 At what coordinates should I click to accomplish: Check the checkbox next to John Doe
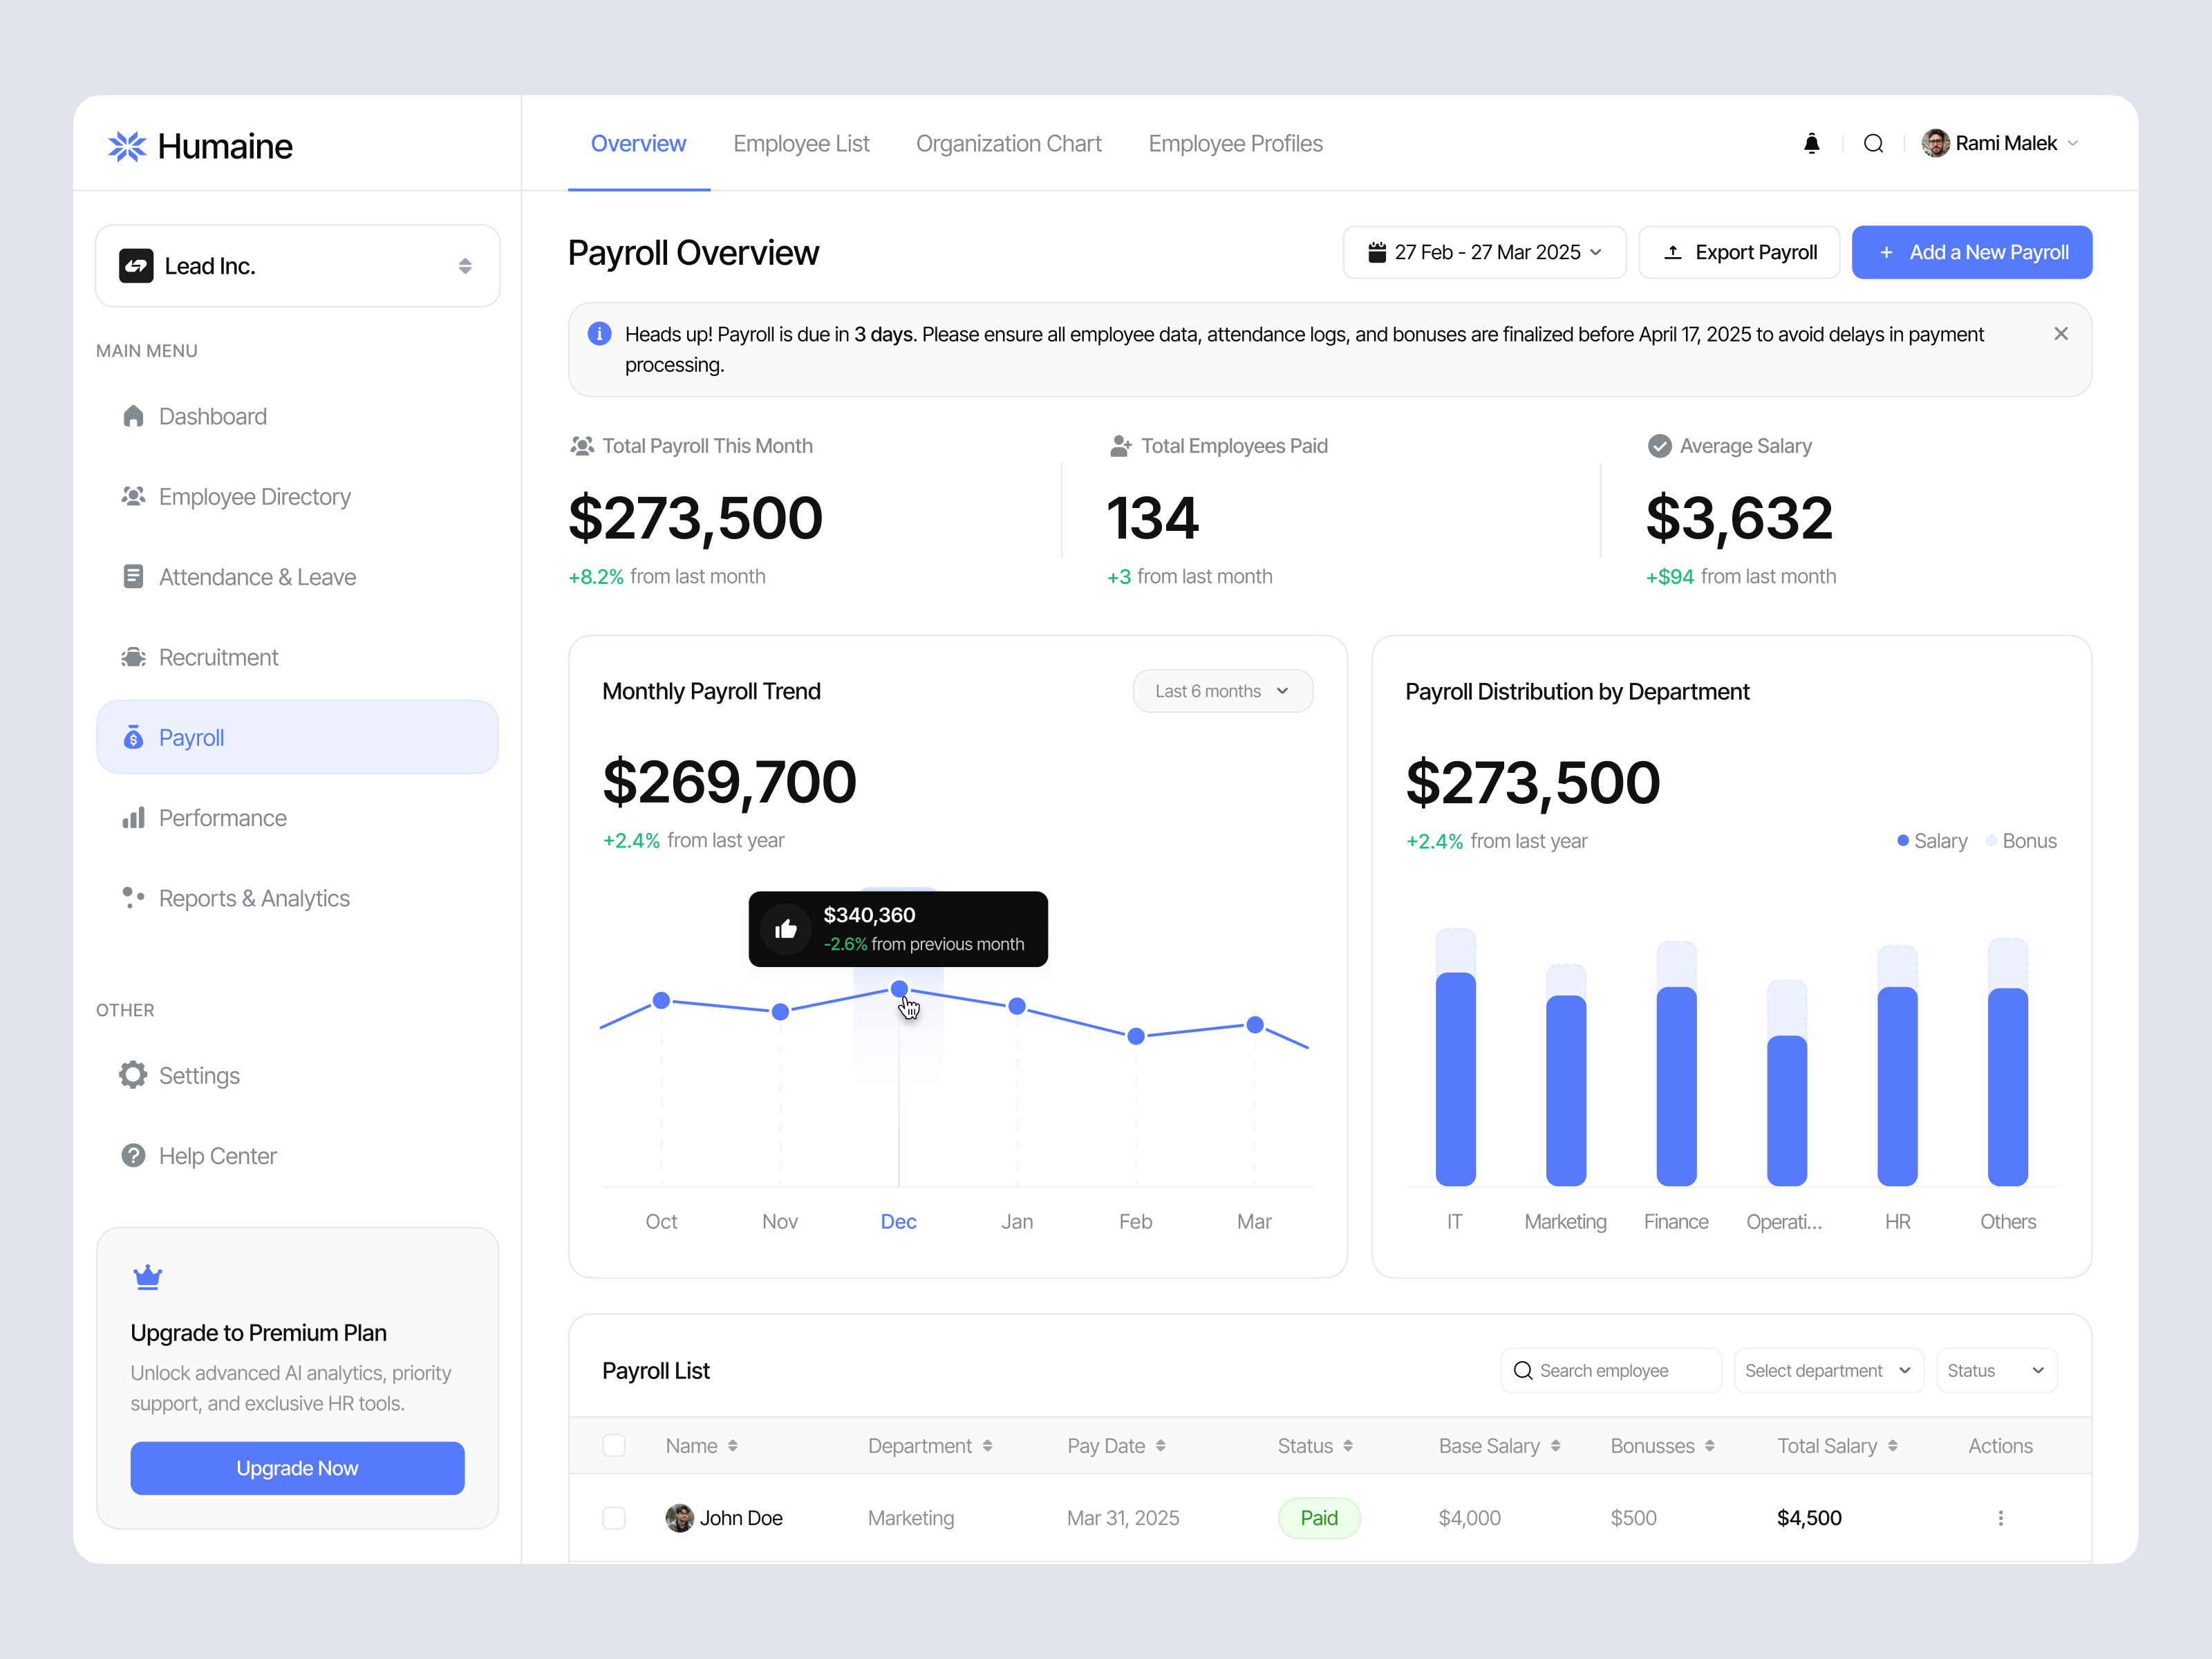[614, 1517]
